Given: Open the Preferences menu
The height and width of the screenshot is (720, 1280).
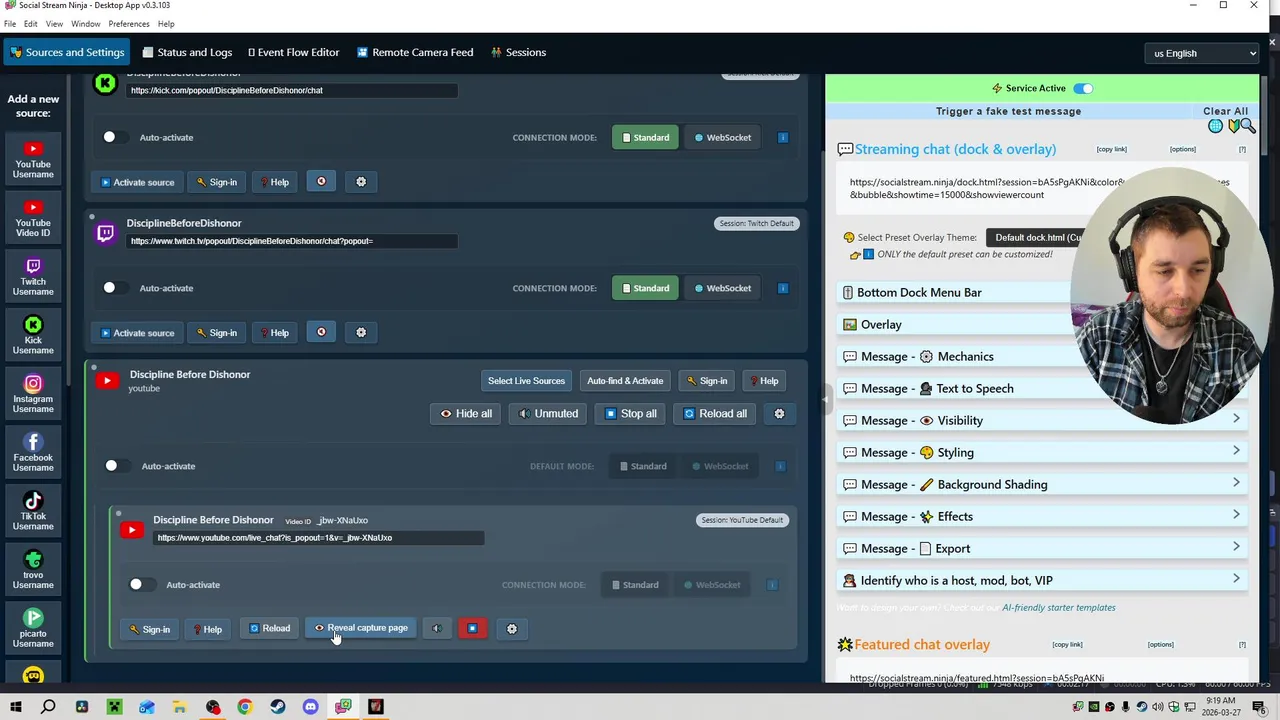Looking at the screenshot, I should tap(129, 24).
